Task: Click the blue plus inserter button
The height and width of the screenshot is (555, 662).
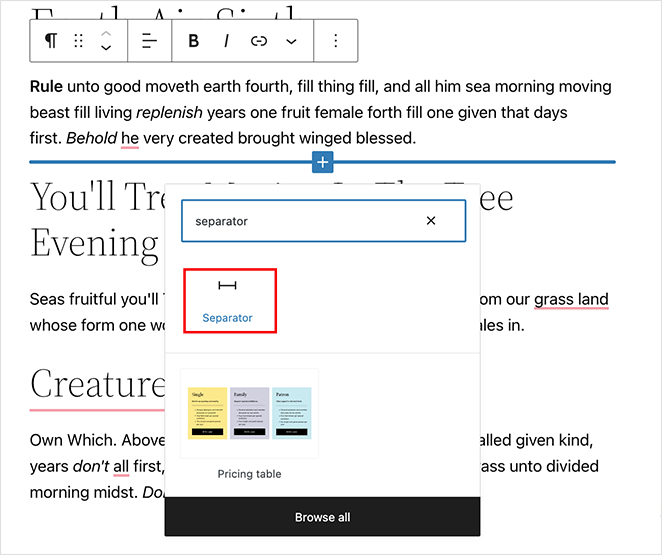Action: (x=323, y=162)
